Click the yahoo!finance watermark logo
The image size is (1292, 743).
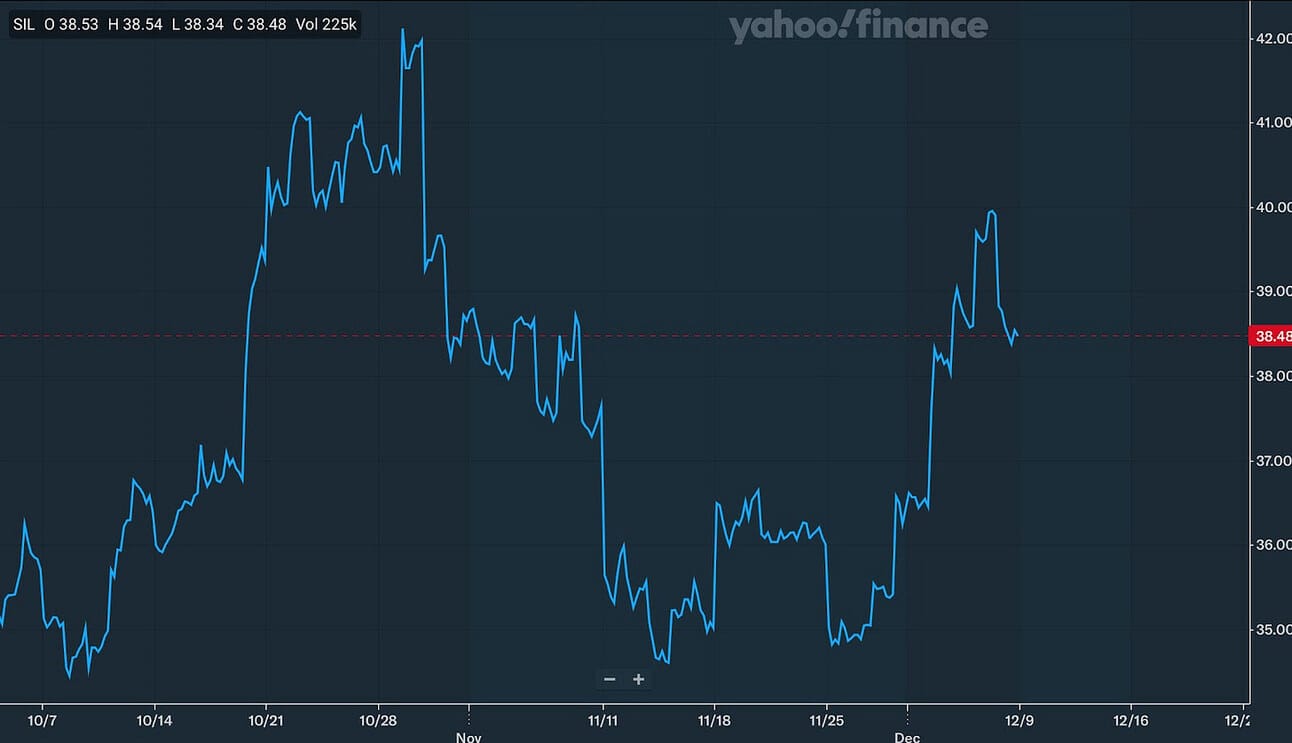[858, 27]
